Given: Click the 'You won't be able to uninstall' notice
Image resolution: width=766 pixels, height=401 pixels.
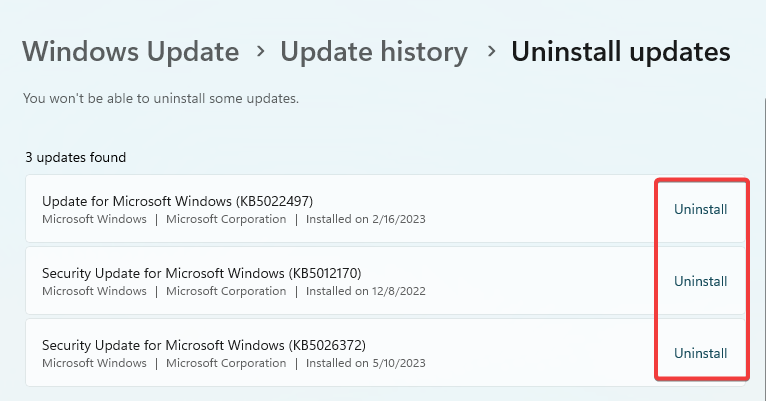Looking at the screenshot, I should coord(160,99).
